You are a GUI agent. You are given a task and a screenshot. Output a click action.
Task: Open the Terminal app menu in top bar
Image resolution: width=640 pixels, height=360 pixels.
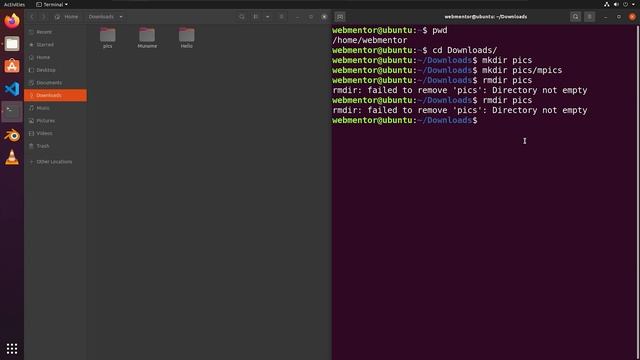(x=52, y=4)
